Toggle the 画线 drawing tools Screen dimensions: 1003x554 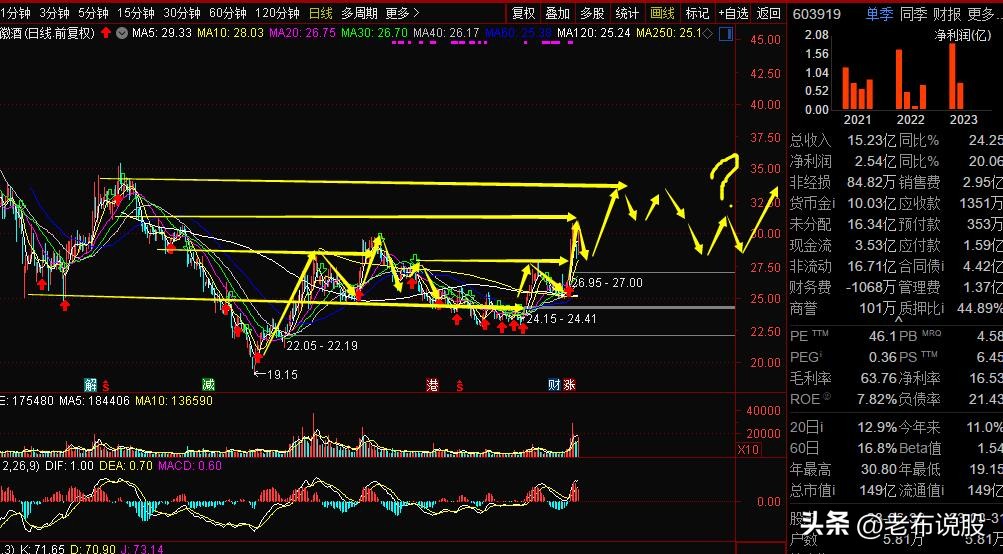(662, 13)
